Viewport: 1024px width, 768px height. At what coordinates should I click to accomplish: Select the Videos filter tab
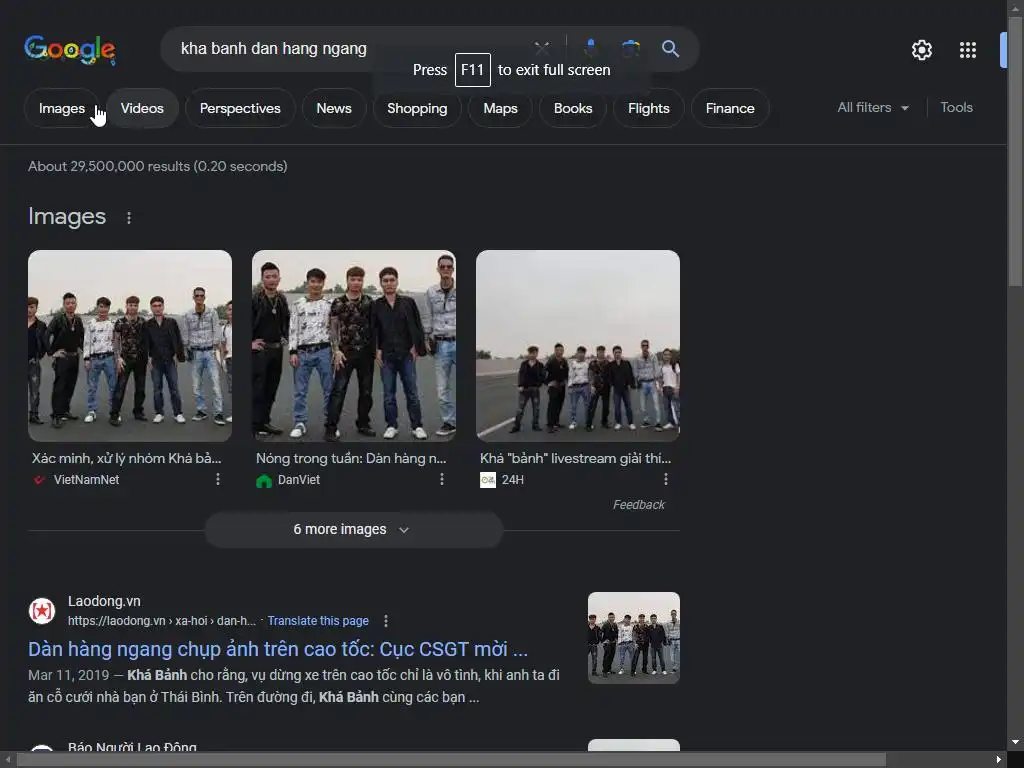click(x=142, y=108)
